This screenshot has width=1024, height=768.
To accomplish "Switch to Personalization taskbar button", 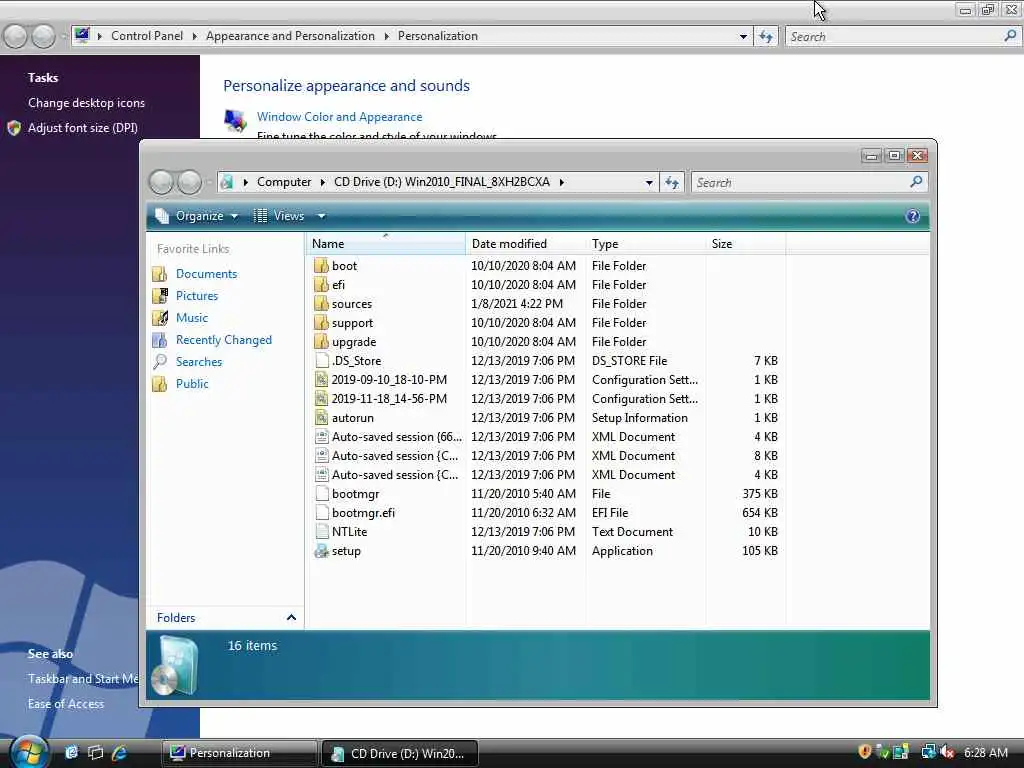I will coord(239,753).
